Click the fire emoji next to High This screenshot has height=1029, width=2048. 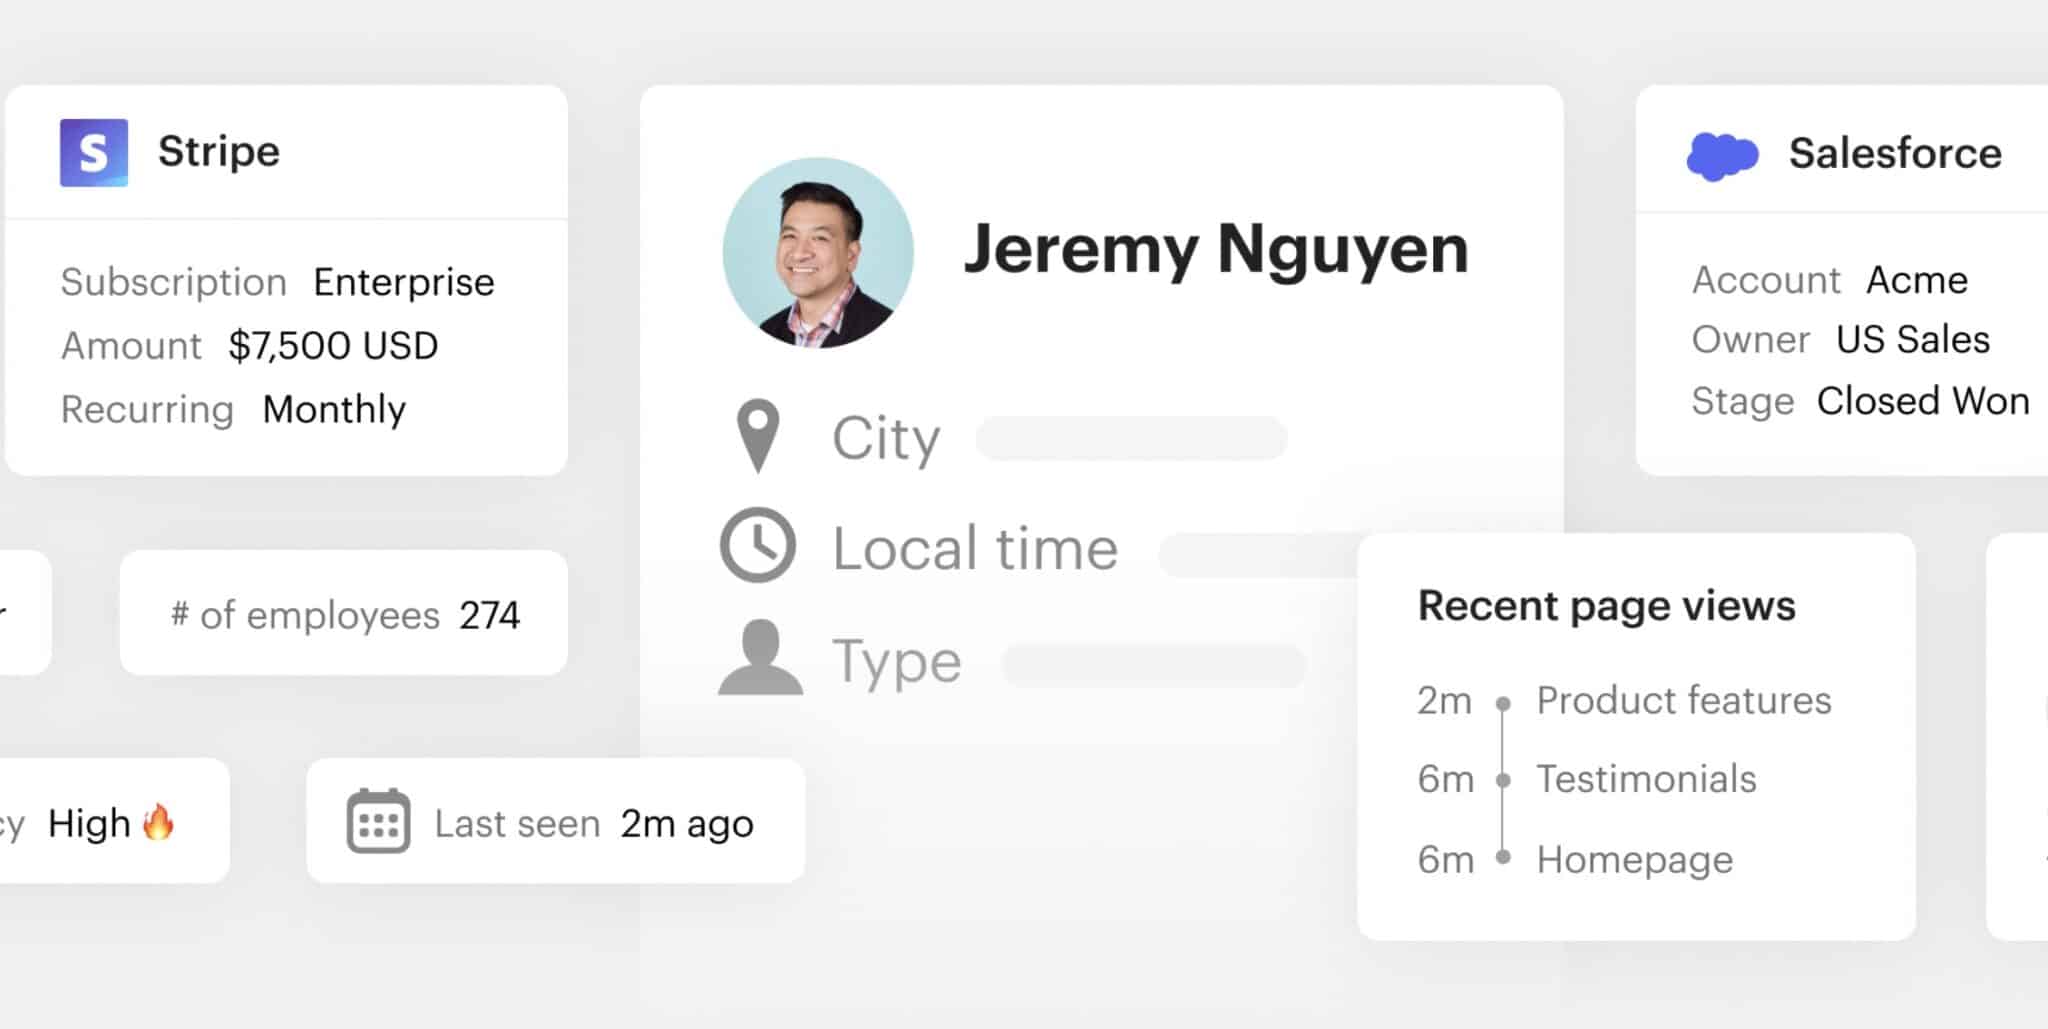click(158, 822)
